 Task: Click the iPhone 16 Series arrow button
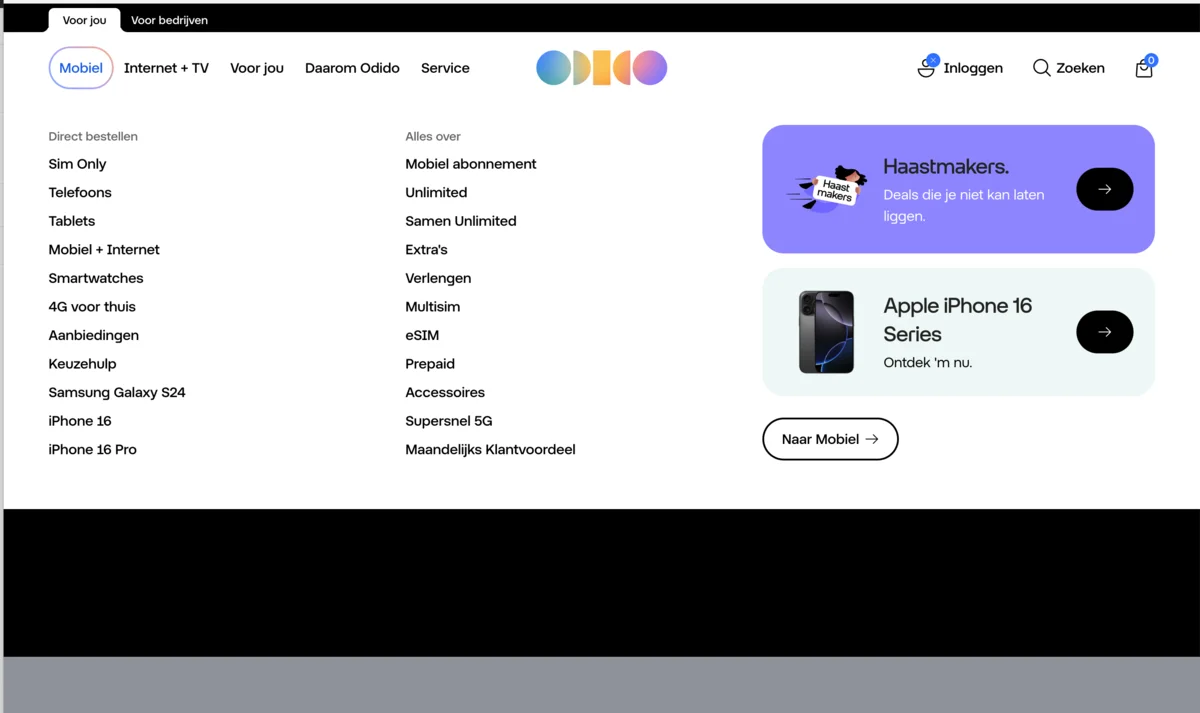[x=1104, y=332]
